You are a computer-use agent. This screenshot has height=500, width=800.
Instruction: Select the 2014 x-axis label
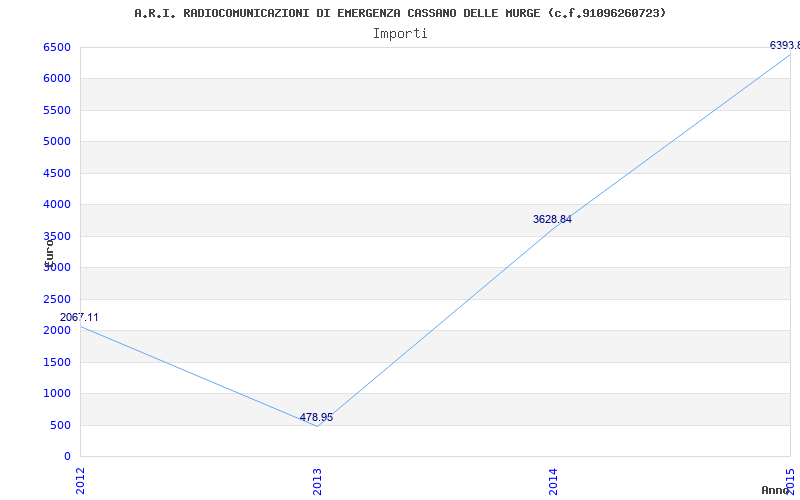click(553, 481)
